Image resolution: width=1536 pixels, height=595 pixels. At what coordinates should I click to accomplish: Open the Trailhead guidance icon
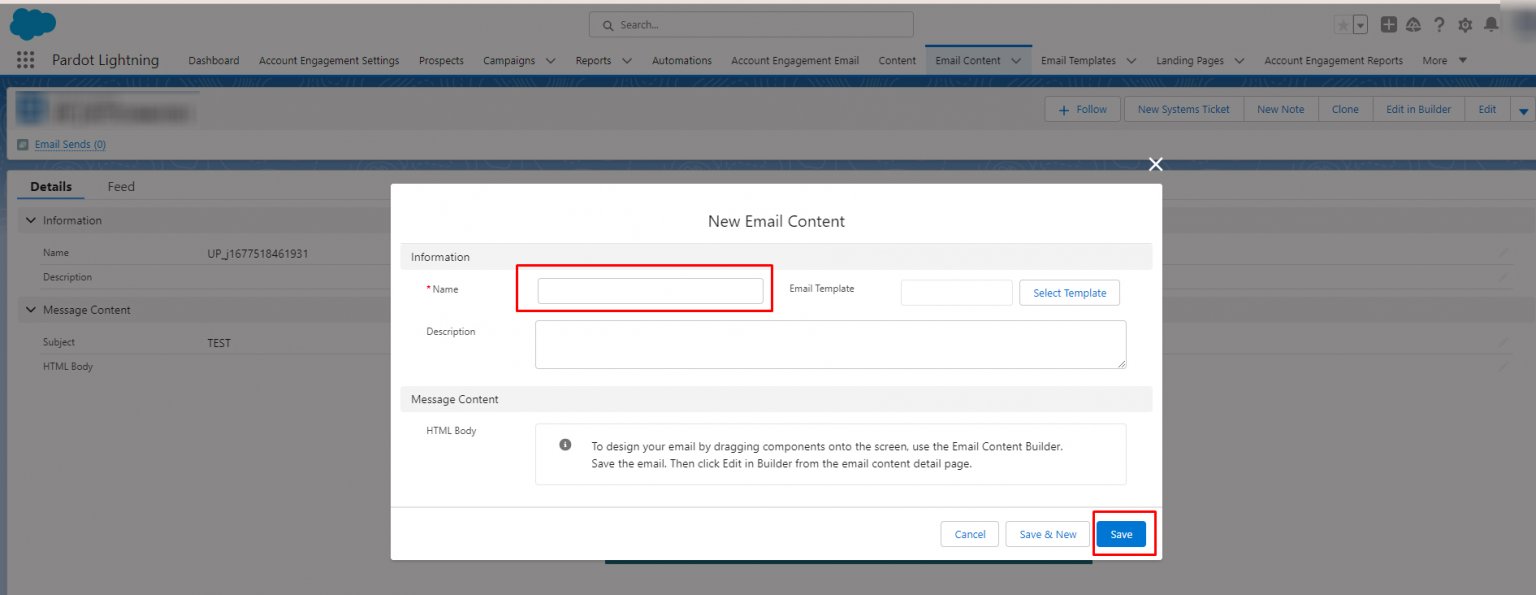tap(1413, 25)
